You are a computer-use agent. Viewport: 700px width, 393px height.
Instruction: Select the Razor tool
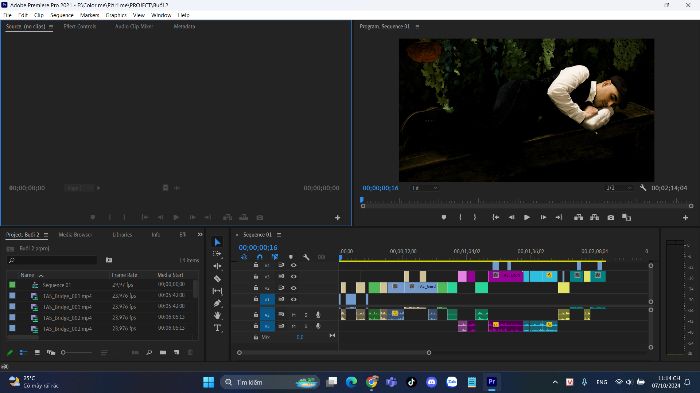click(217, 279)
